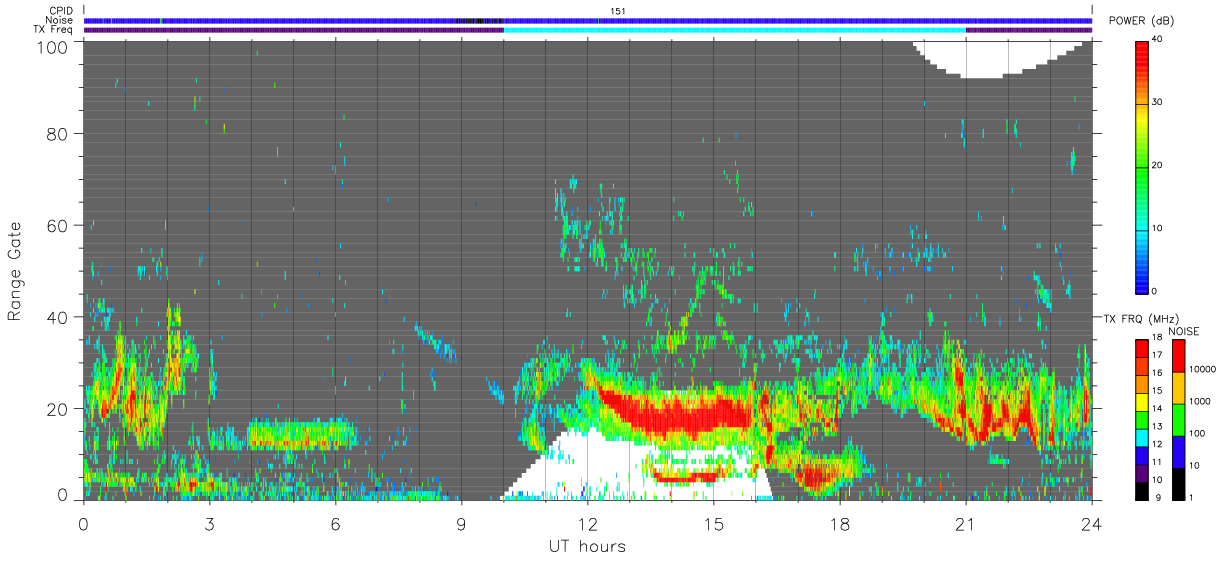Viewport: 1228px width, 567px height.
Task: Click the 6 tick label on the UT axis
Action: 336,523
